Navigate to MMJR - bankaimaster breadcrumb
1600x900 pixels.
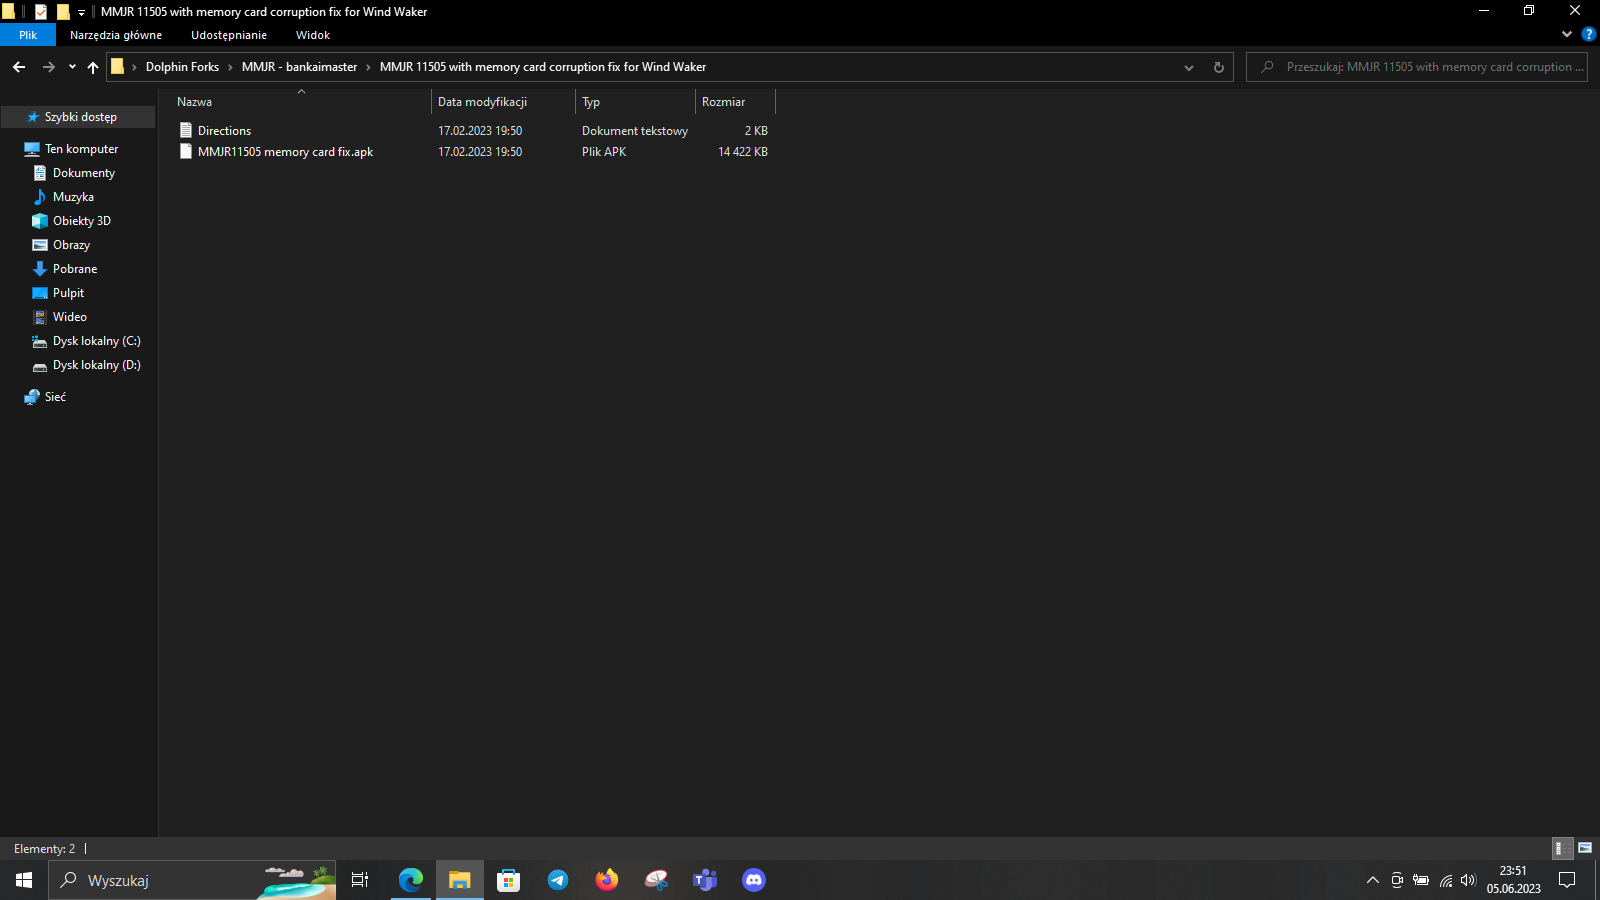pyautogui.click(x=299, y=67)
